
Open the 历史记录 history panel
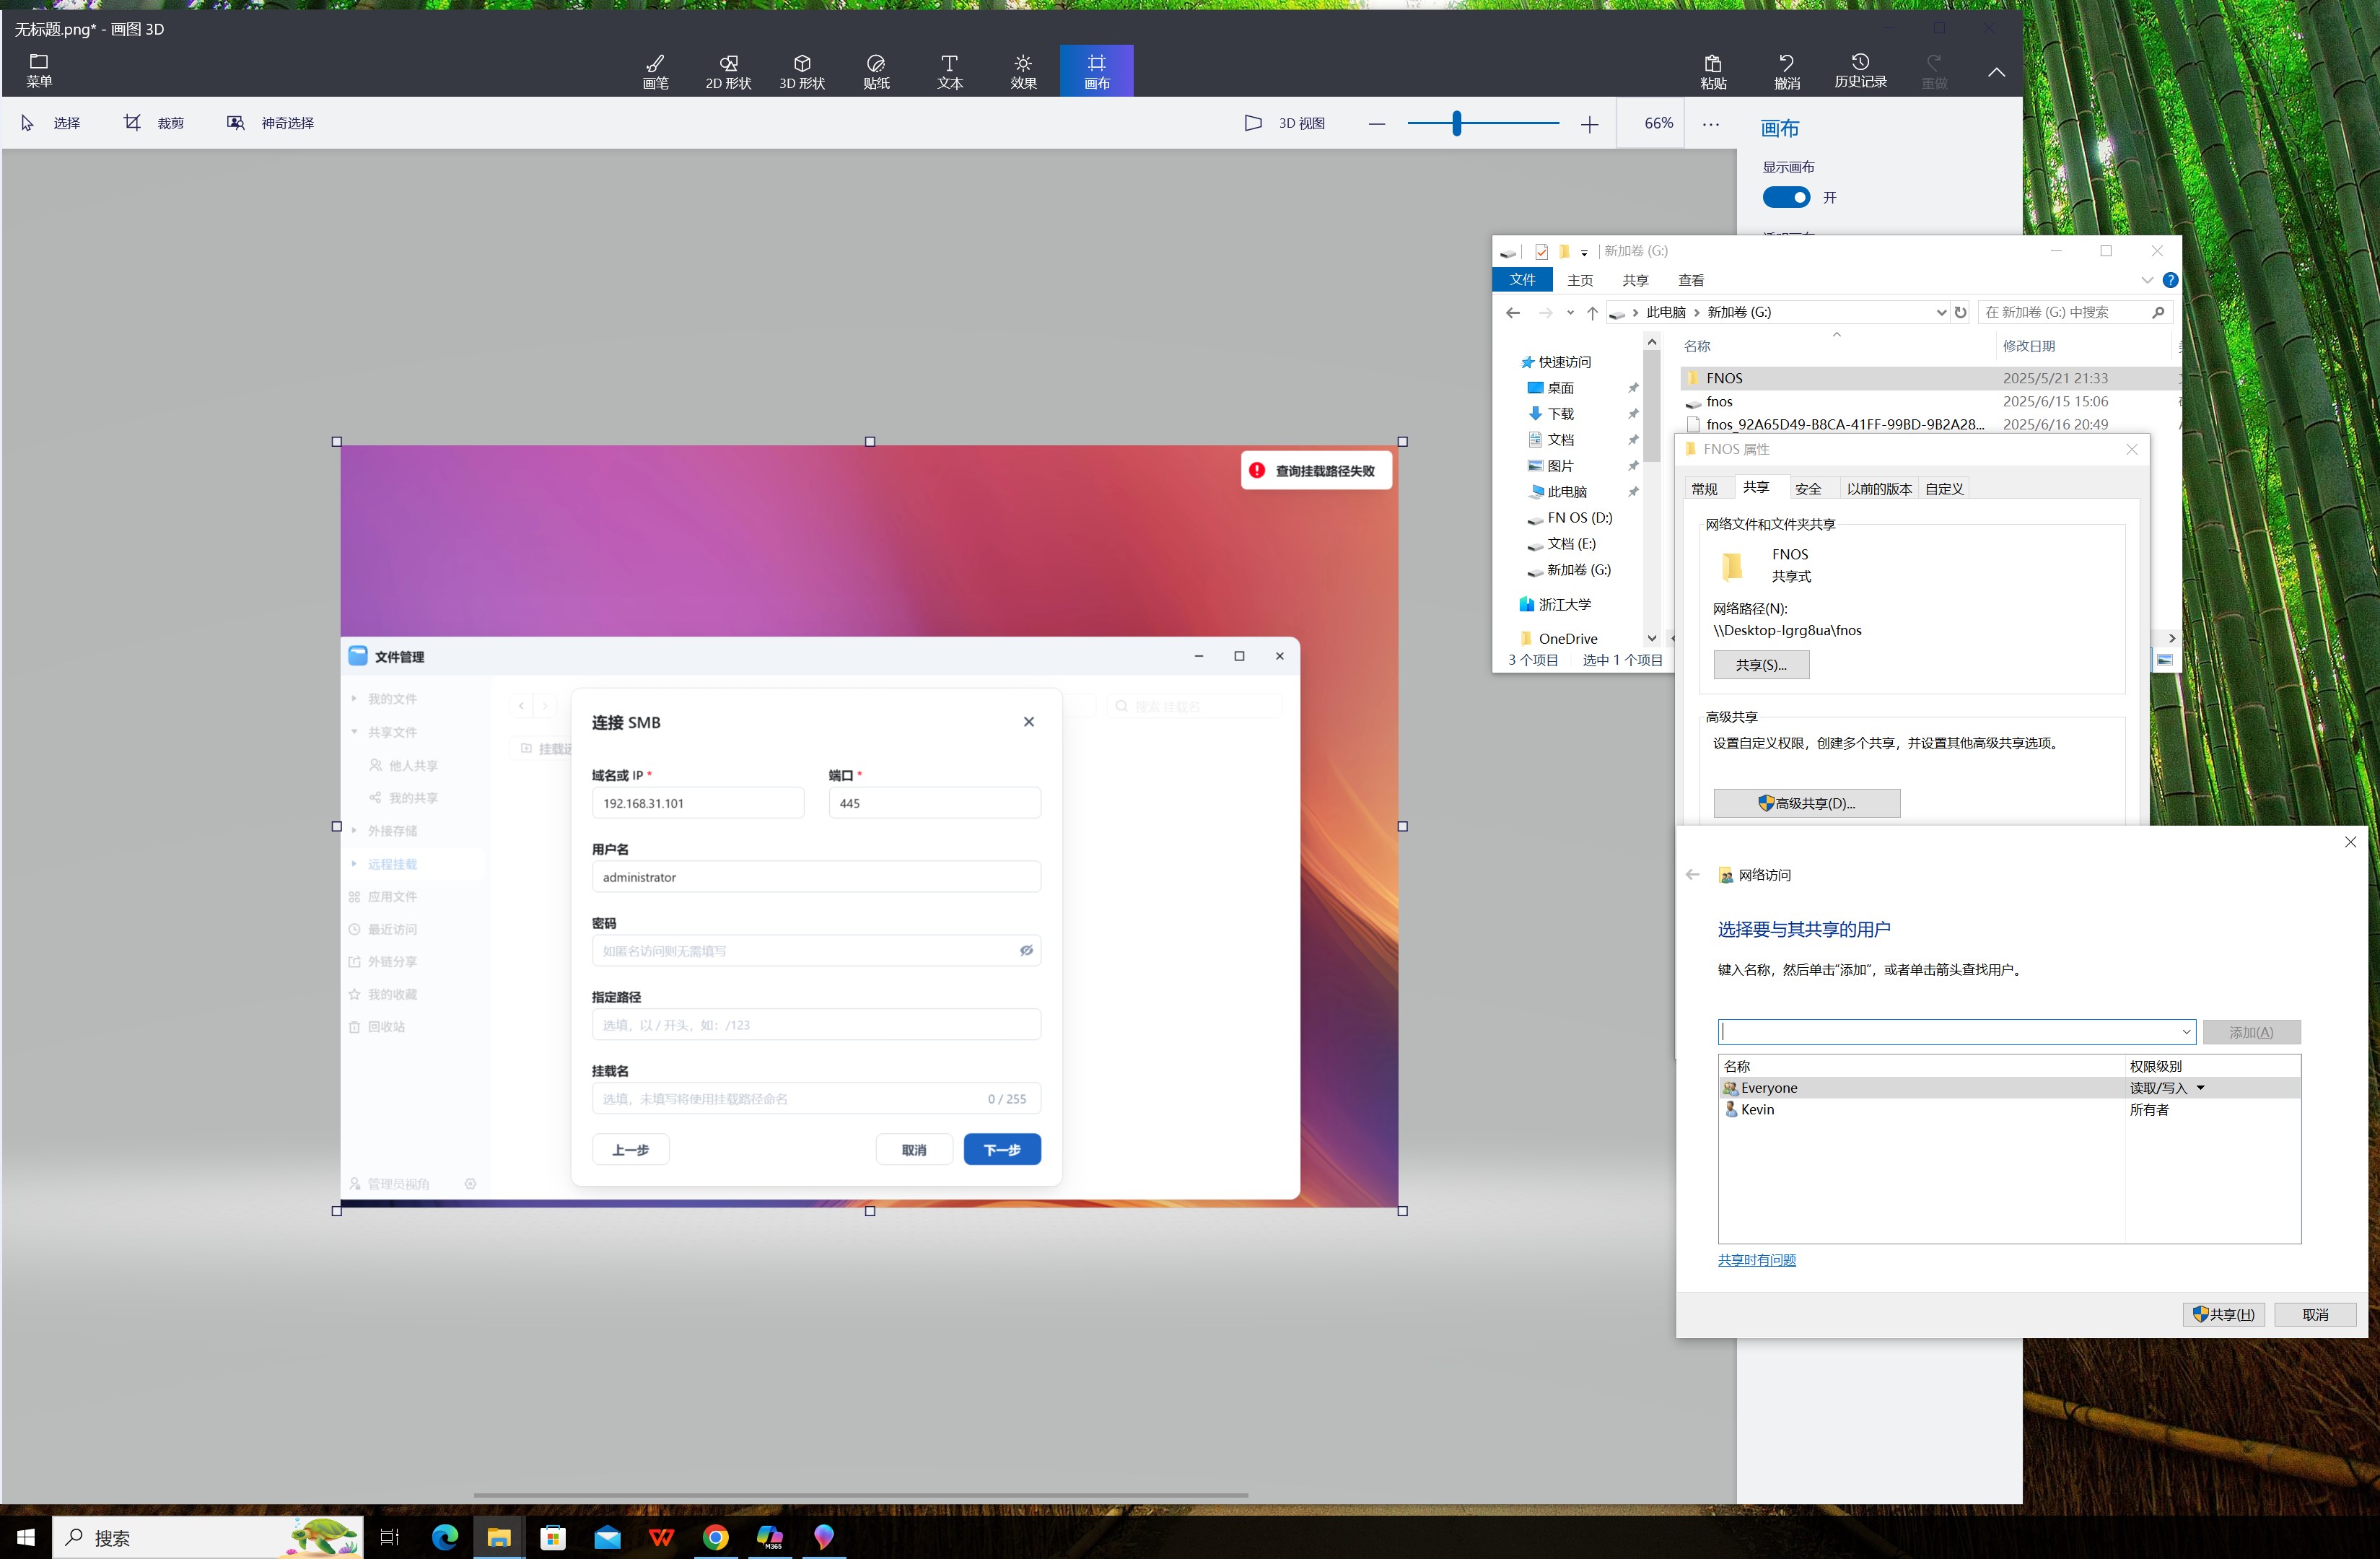click(x=1860, y=71)
